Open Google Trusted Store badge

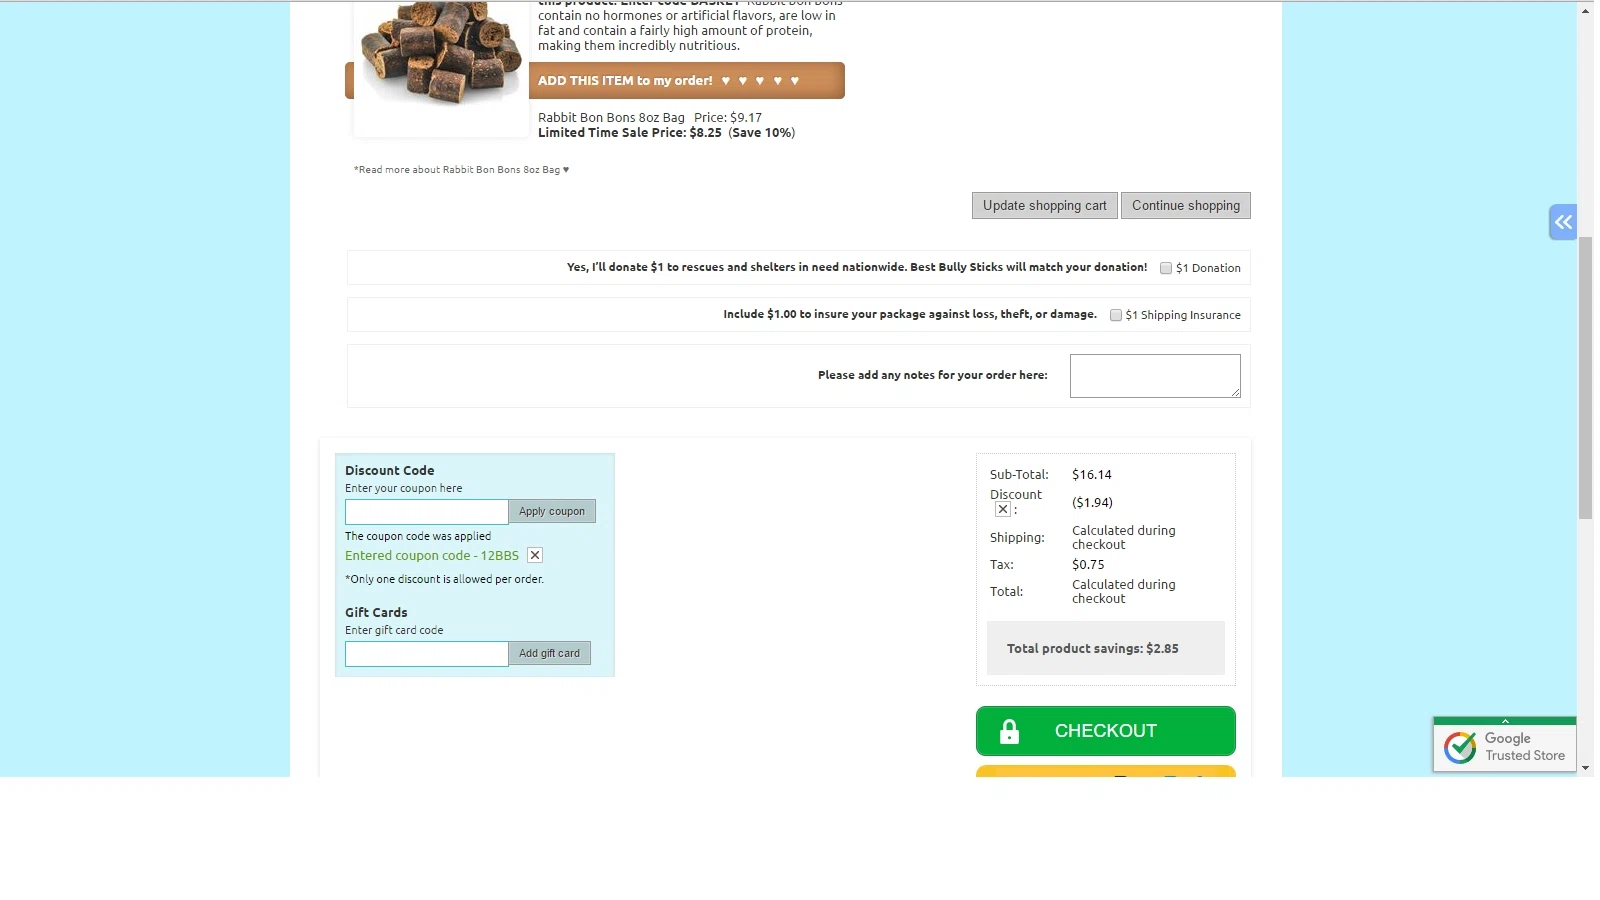coord(1505,747)
